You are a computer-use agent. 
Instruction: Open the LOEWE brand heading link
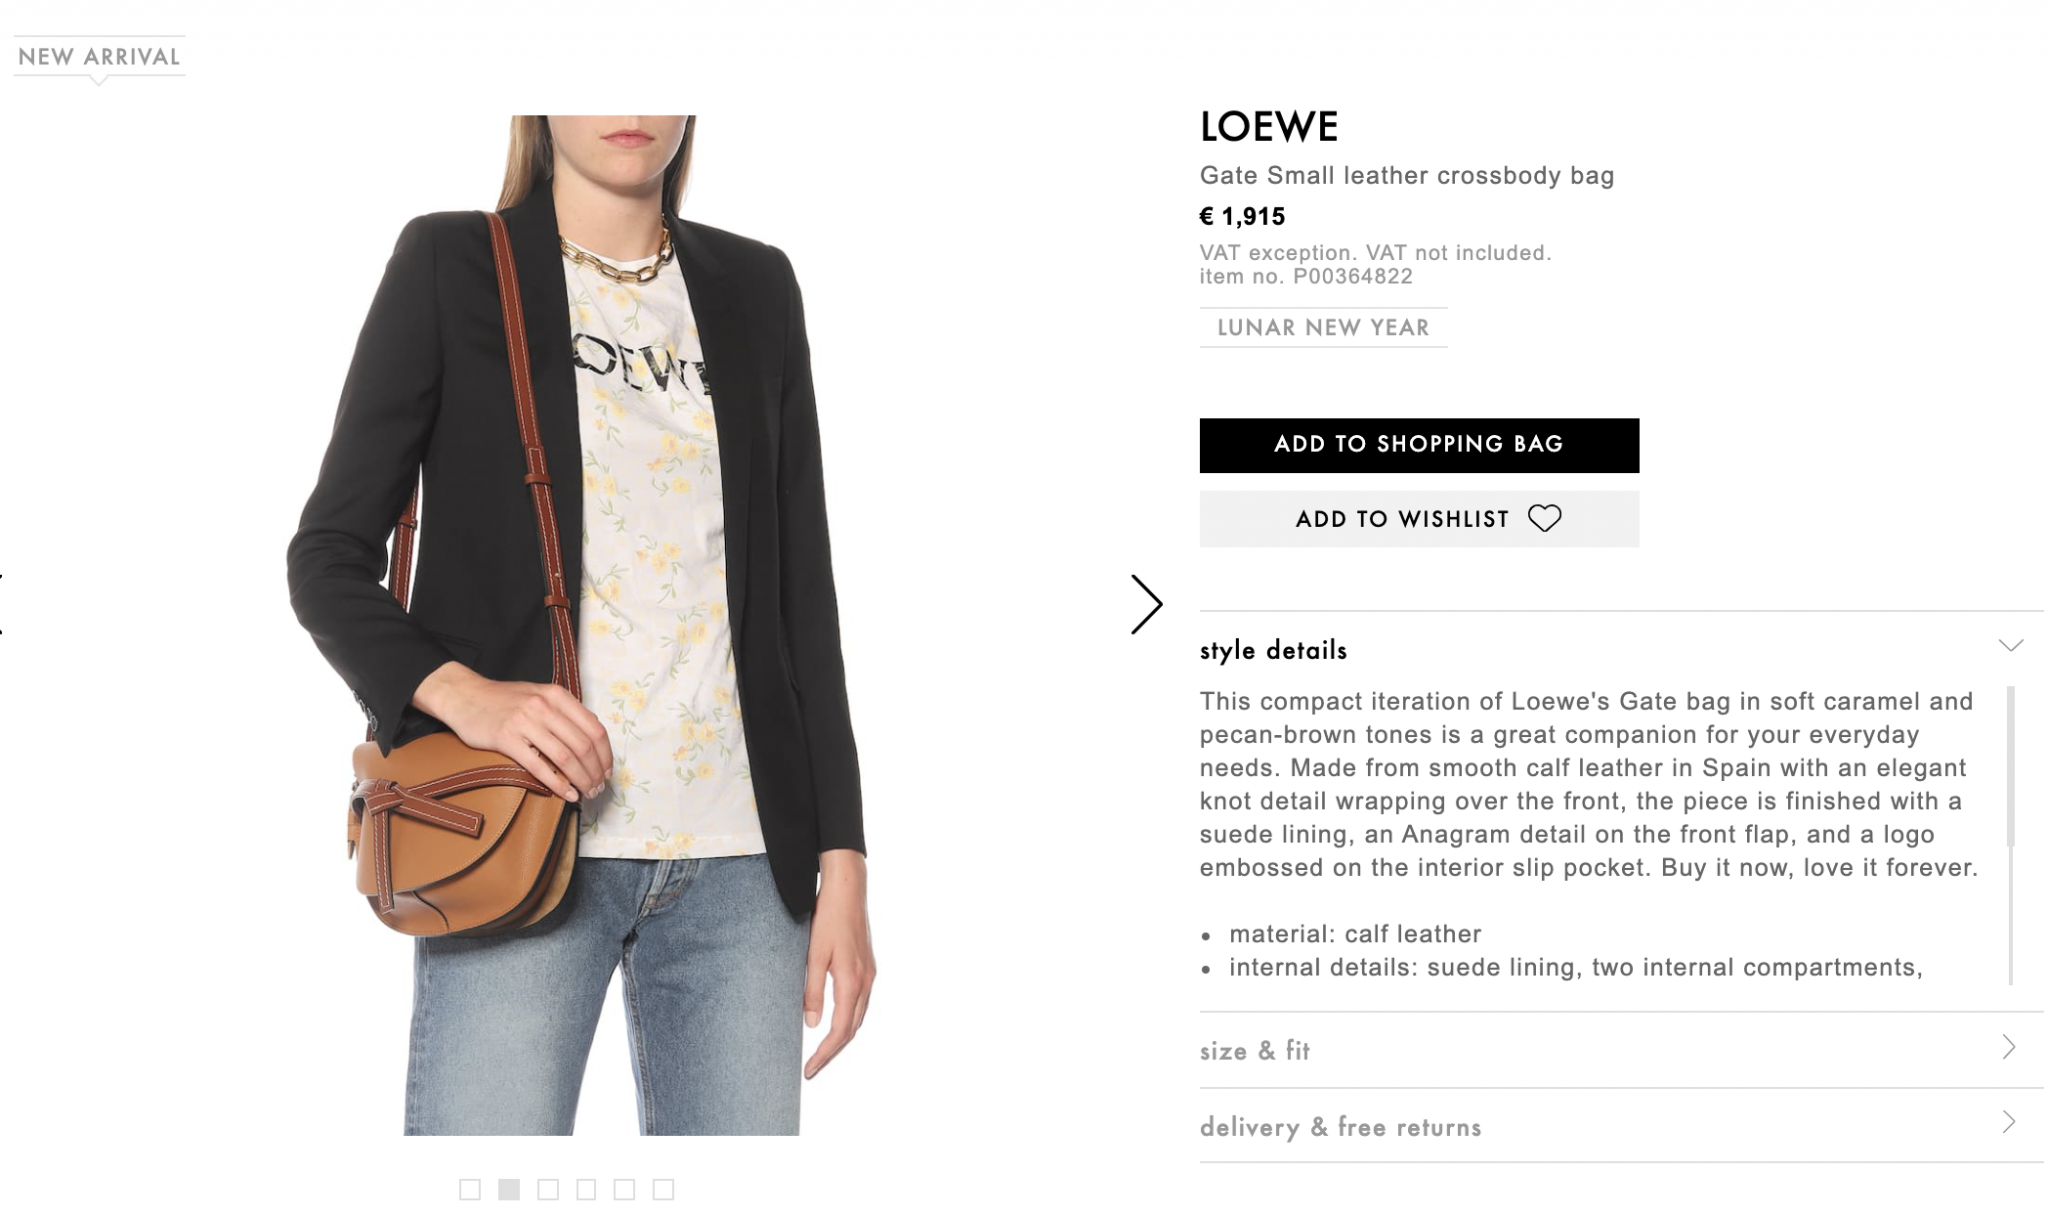[x=1268, y=127]
